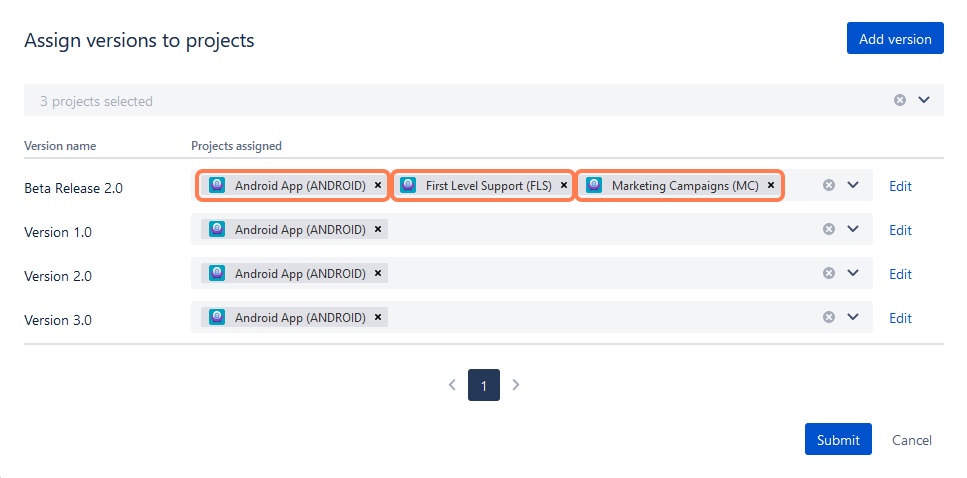Viewport: 967px width, 478px height.
Task: Edit the Beta Release 2.0 version
Action: 900,186
